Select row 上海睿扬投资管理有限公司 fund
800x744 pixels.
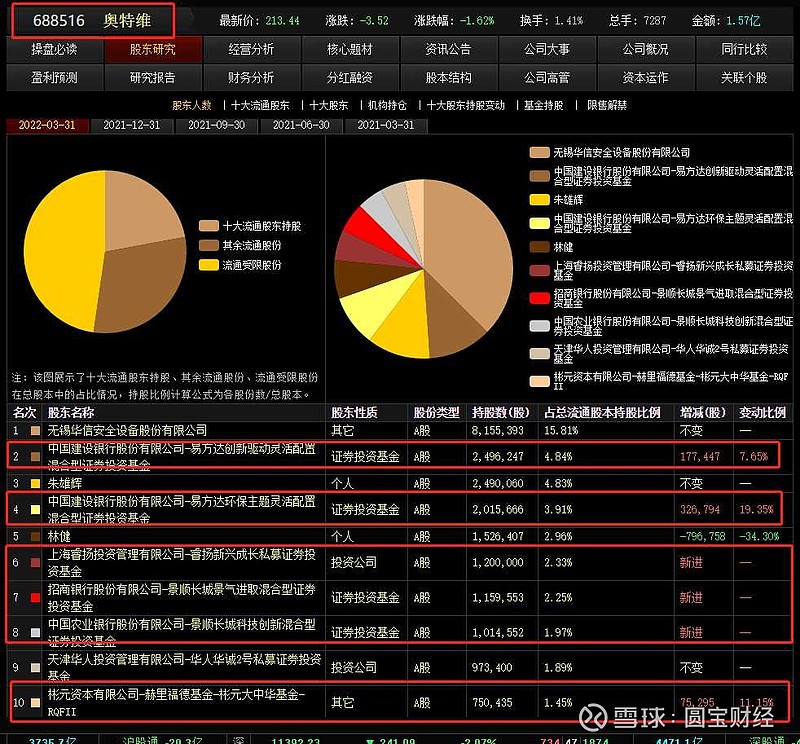399,562
